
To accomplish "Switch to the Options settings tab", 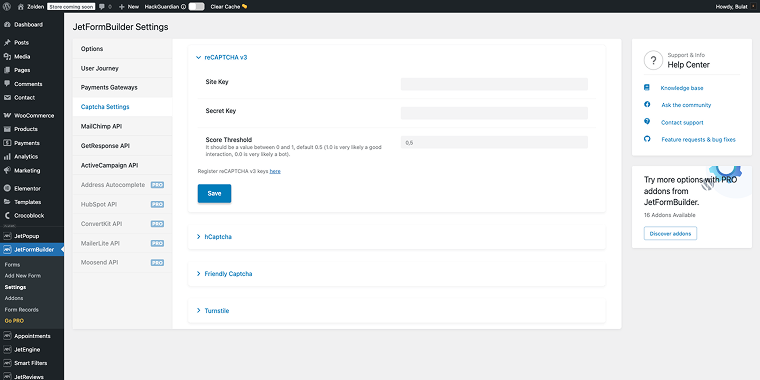I will (x=123, y=49).
